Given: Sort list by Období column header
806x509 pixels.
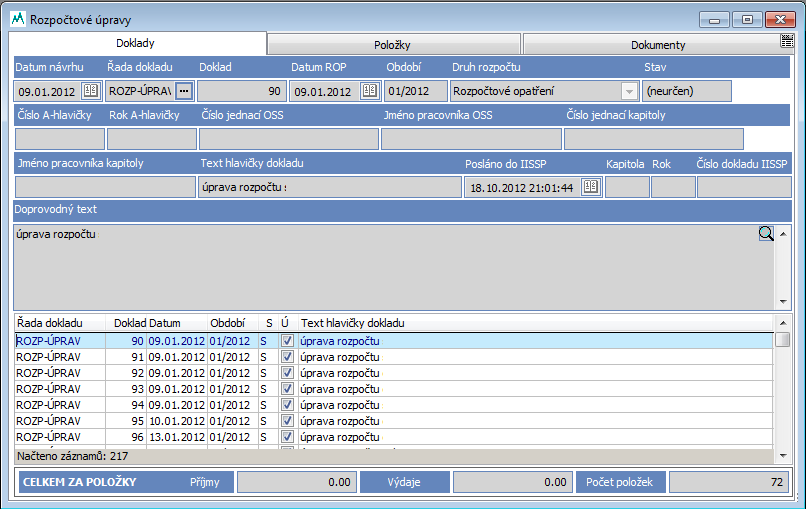Looking at the screenshot, I should pos(227,323).
